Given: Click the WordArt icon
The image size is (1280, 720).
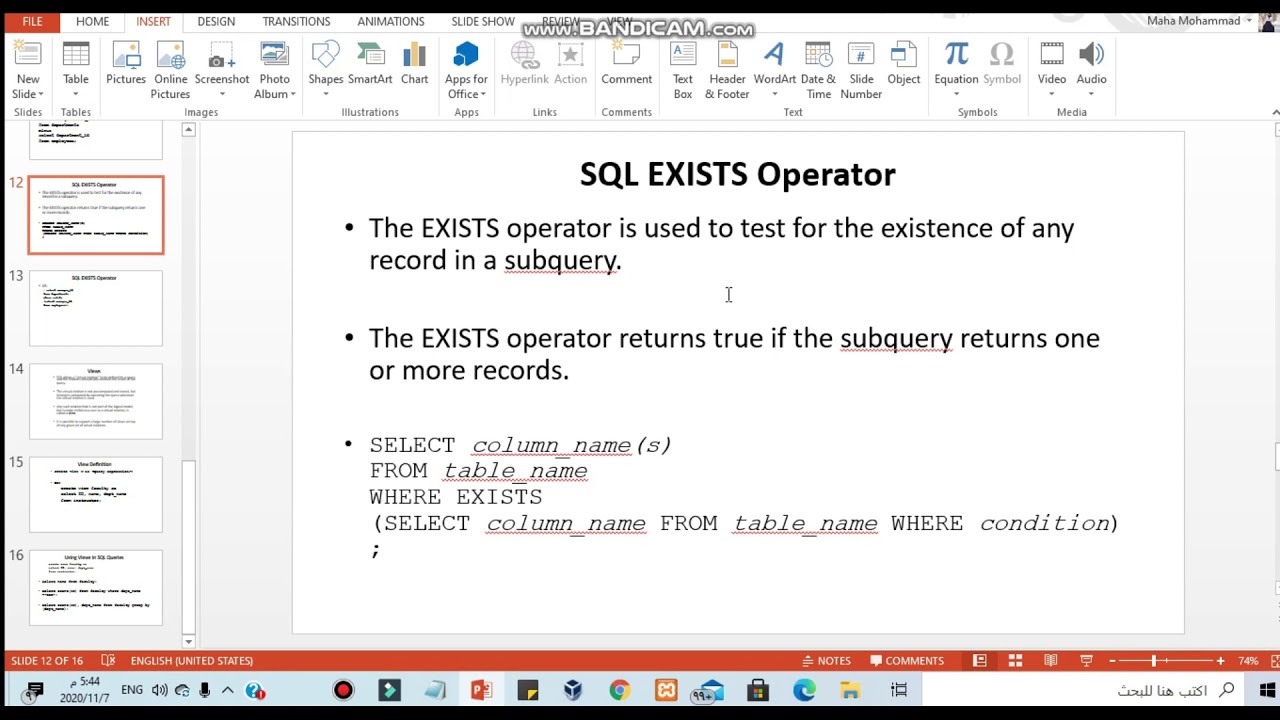Looking at the screenshot, I should click(774, 55).
